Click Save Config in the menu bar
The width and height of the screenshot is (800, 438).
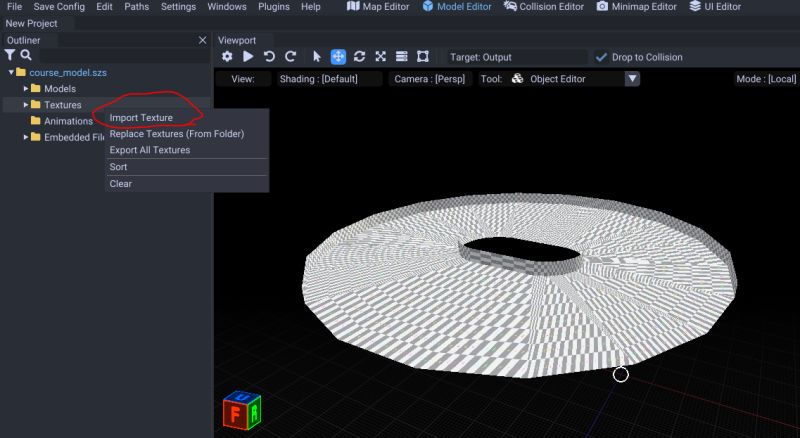click(59, 7)
